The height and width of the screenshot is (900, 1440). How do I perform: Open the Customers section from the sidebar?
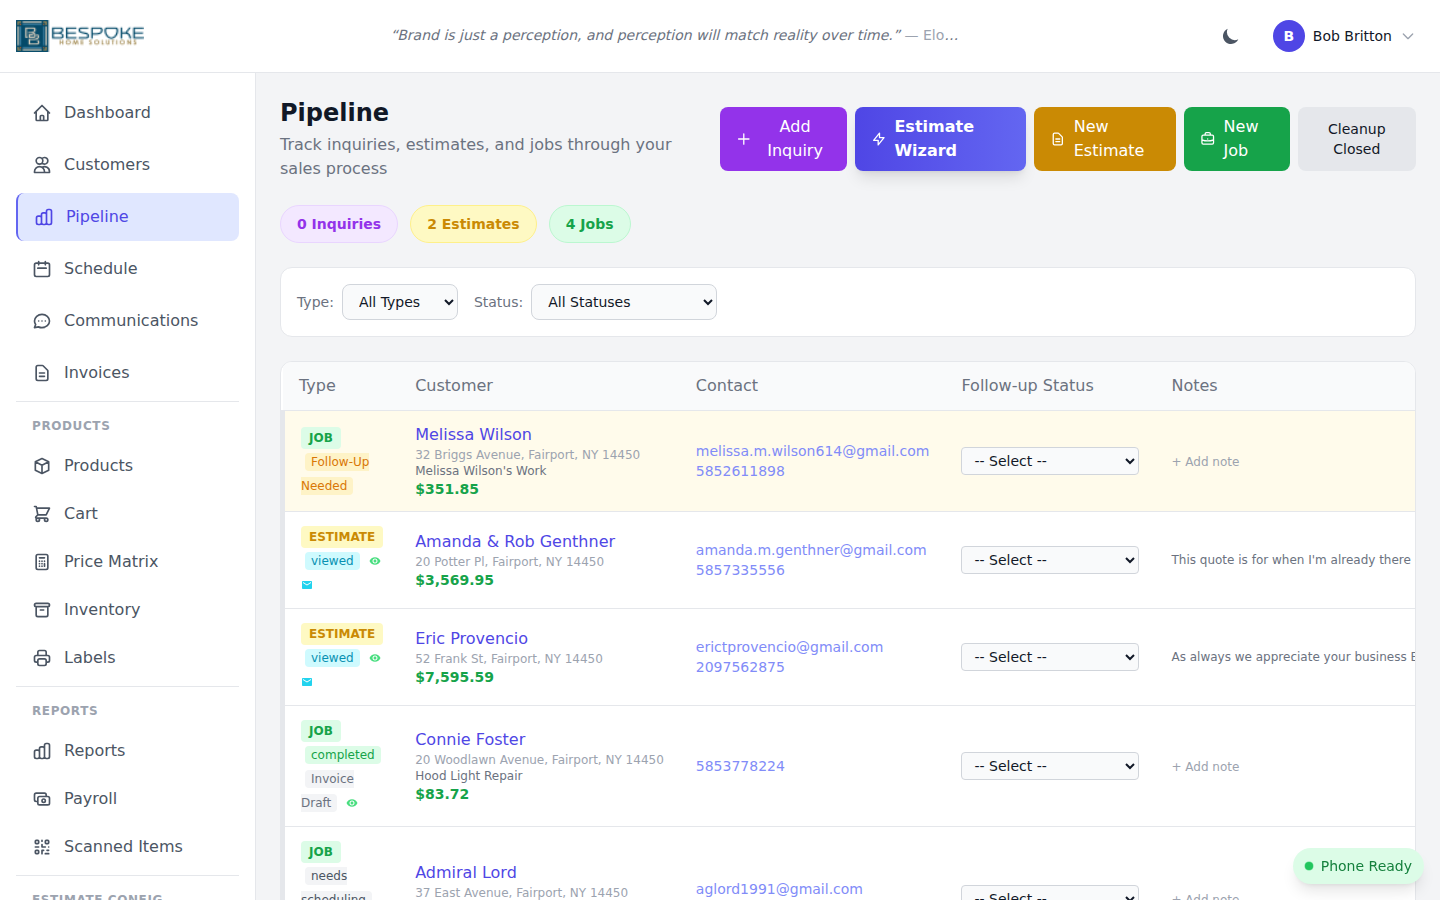pyautogui.click(x=107, y=164)
